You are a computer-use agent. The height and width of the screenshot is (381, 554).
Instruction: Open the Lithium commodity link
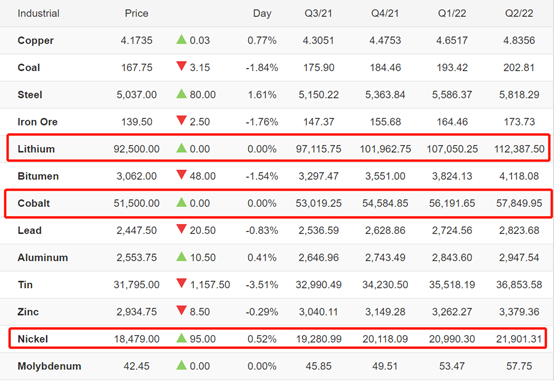tap(36, 149)
